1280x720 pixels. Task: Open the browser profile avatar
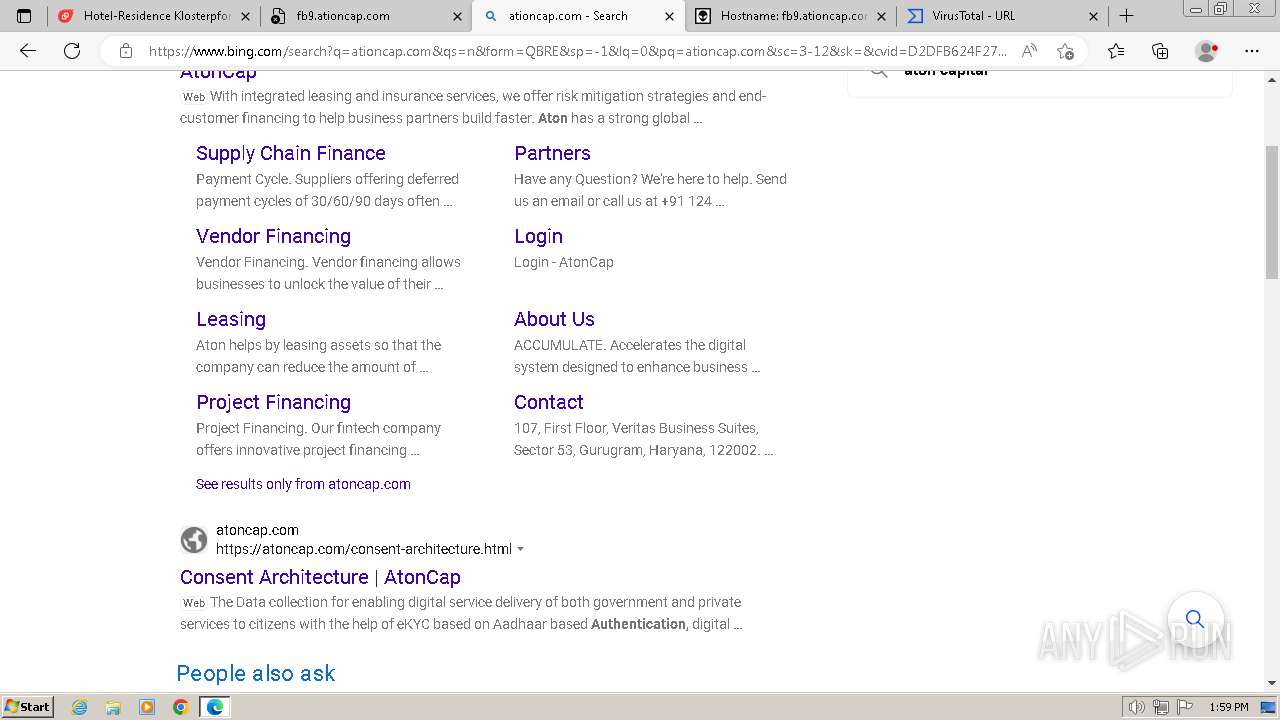coord(1207,51)
